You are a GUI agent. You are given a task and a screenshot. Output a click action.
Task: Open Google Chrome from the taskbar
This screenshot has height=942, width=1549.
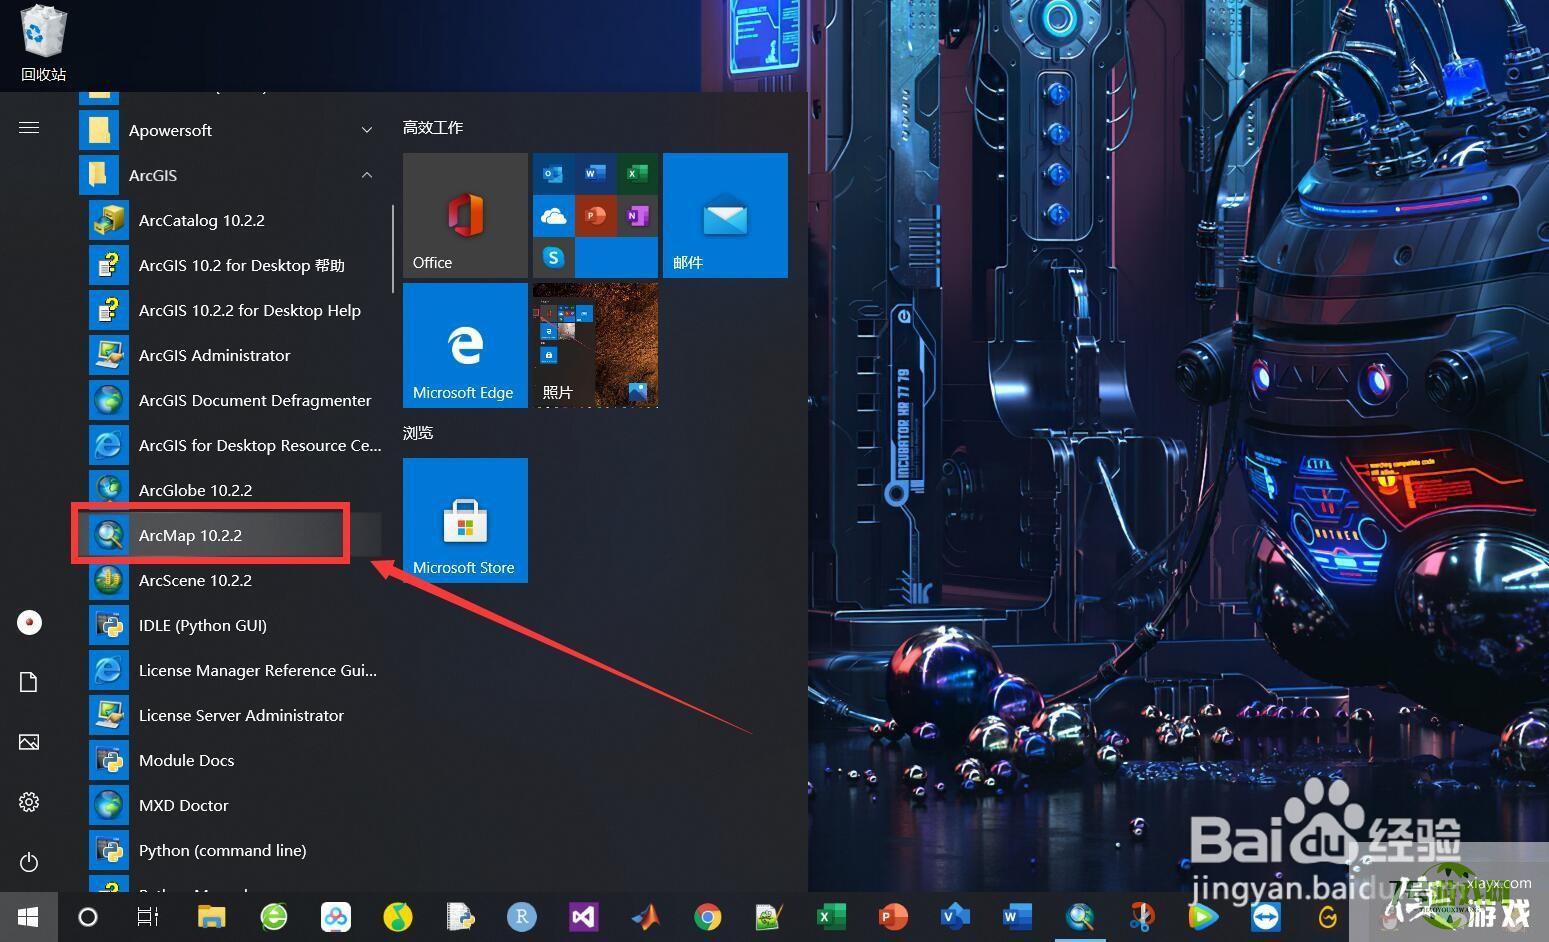pyautogui.click(x=708, y=916)
